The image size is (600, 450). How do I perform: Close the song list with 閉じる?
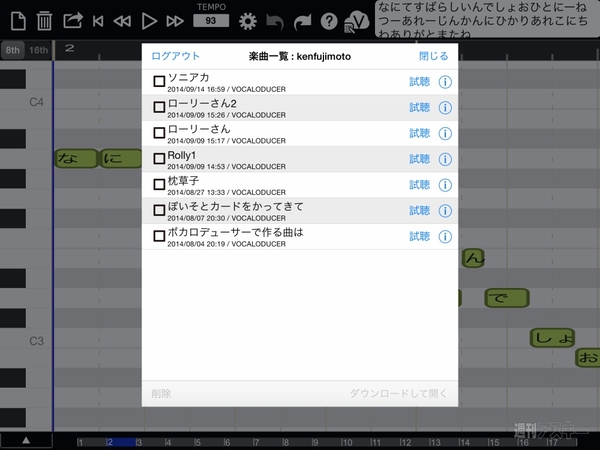tap(434, 56)
